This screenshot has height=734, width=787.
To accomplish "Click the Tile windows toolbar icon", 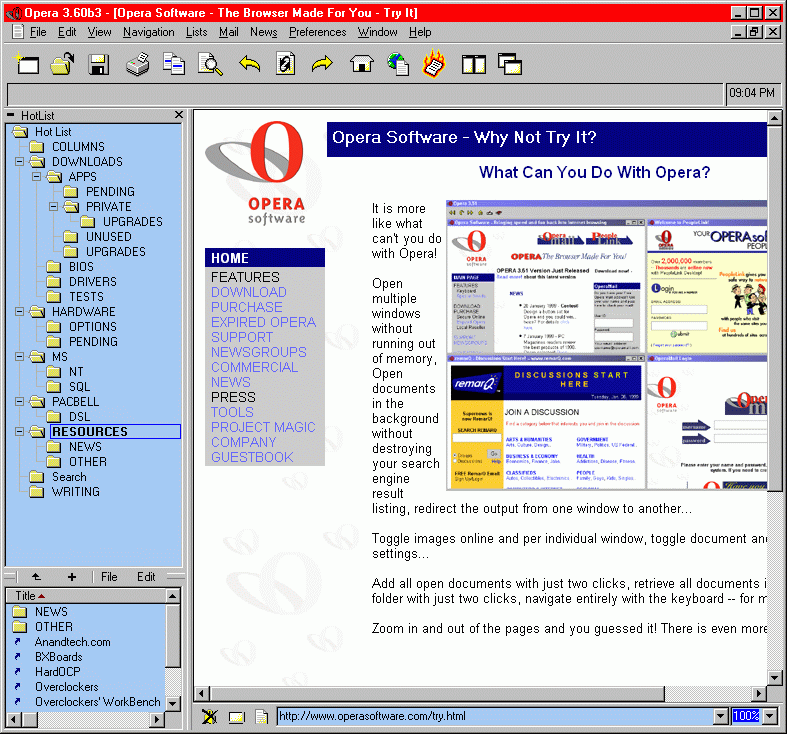I will pyautogui.click(x=473, y=66).
